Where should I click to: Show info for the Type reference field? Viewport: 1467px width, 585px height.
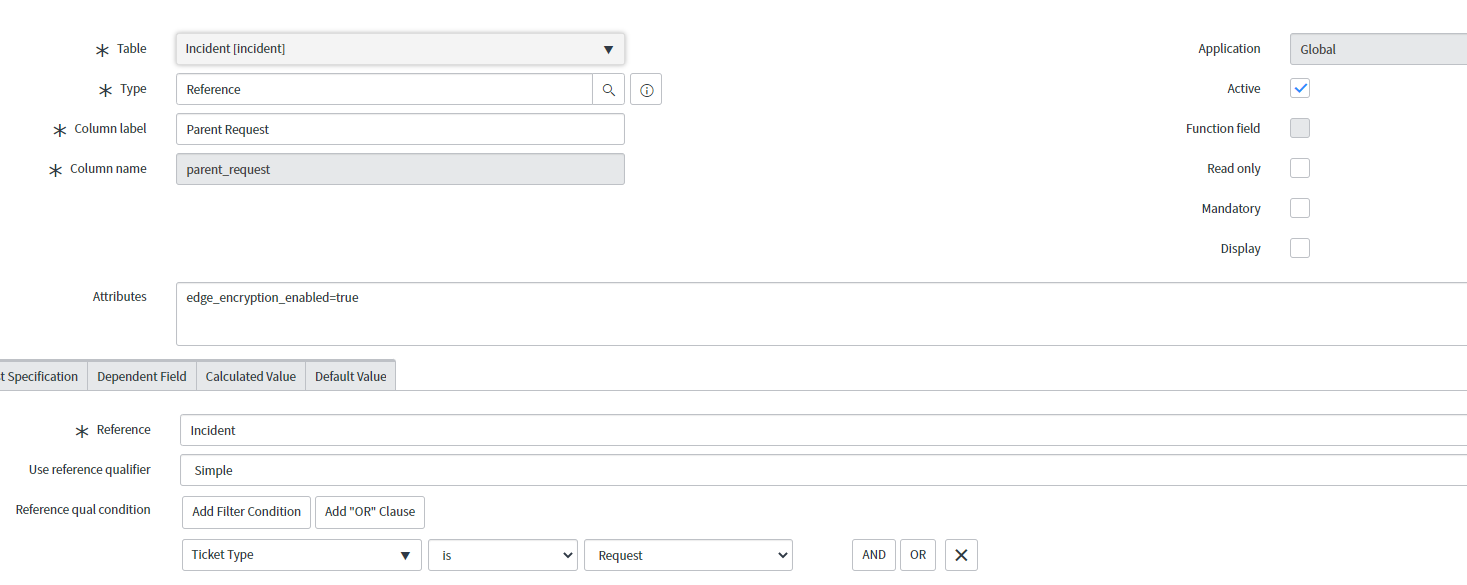pyautogui.click(x=646, y=89)
